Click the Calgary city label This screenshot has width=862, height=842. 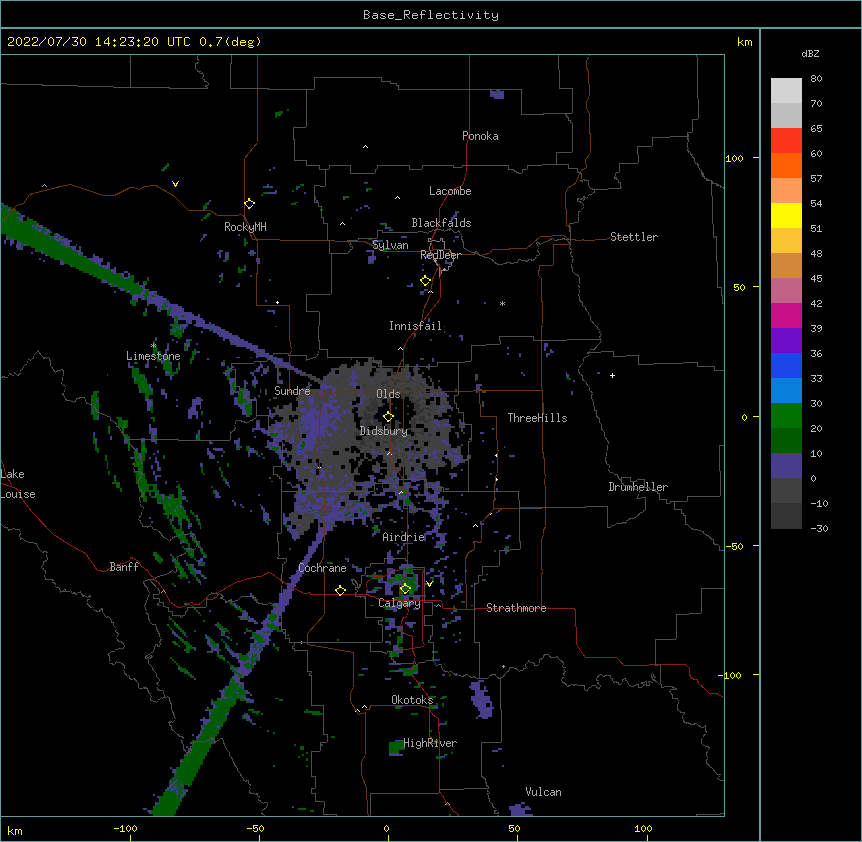(x=399, y=603)
